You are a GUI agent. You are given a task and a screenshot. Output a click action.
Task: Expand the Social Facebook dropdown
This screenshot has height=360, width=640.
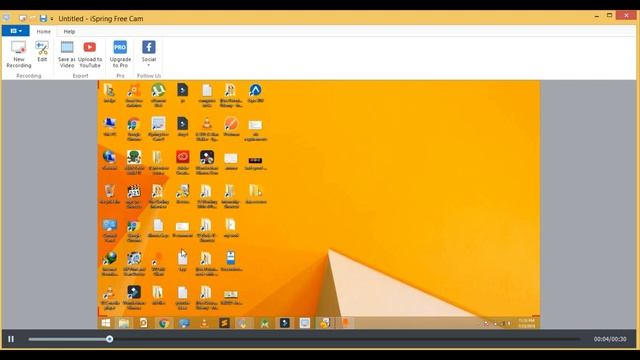[149, 55]
